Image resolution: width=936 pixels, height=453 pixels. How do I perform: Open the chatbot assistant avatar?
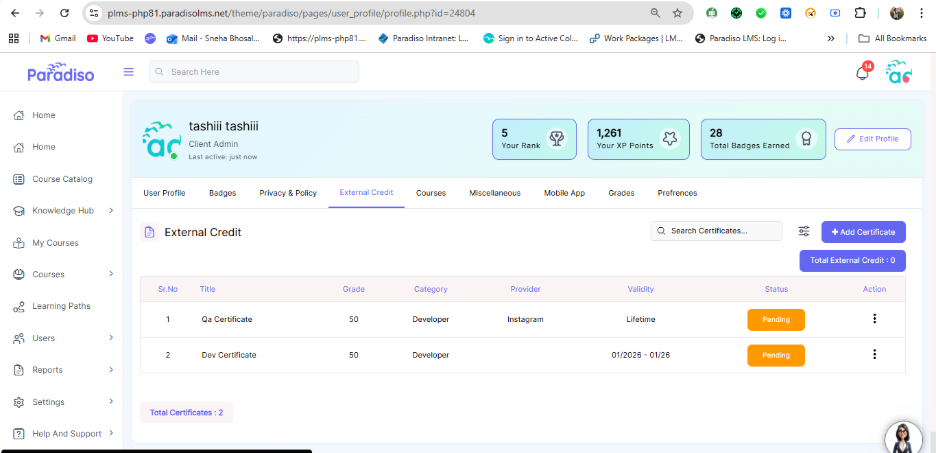point(903,436)
